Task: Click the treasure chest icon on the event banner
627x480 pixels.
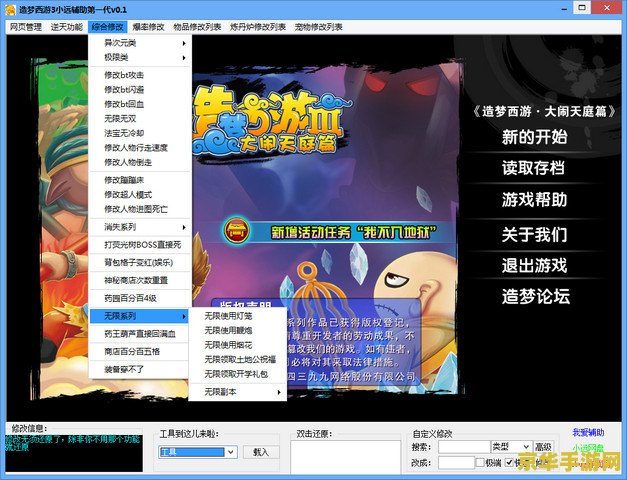Action: click(x=237, y=231)
